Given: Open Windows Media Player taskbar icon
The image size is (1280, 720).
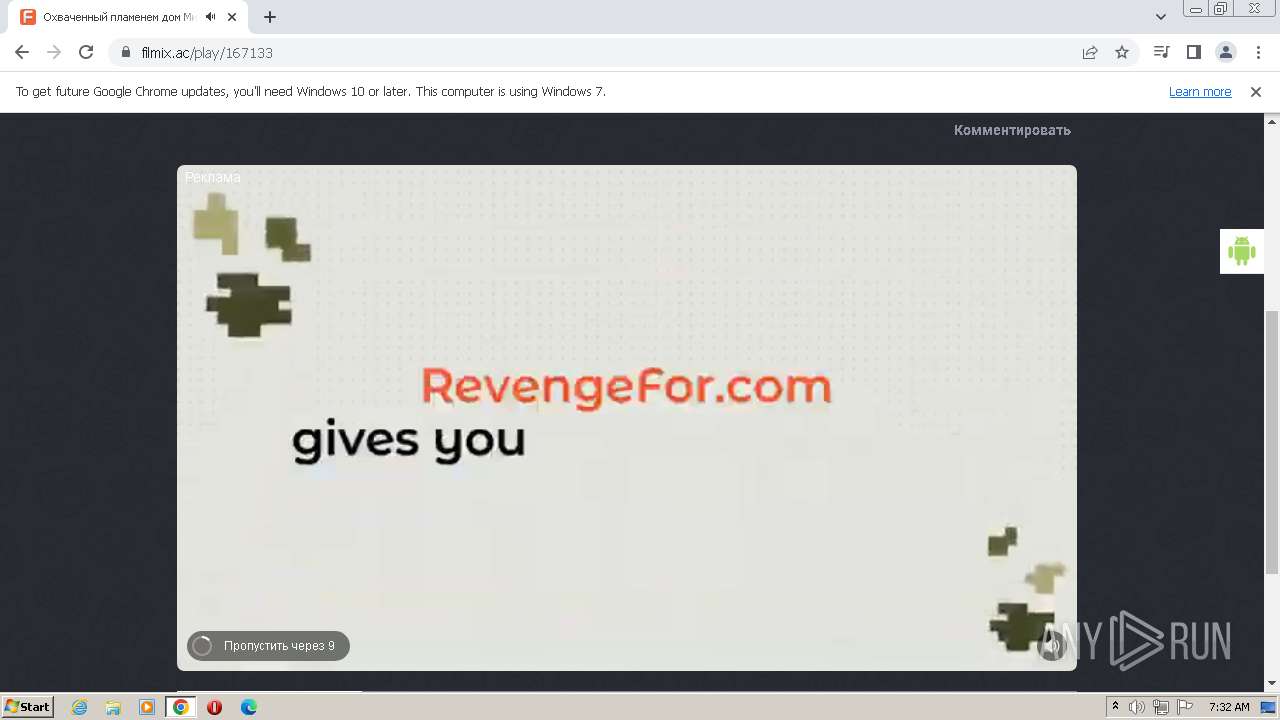Looking at the screenshot, I should (147, 707).
